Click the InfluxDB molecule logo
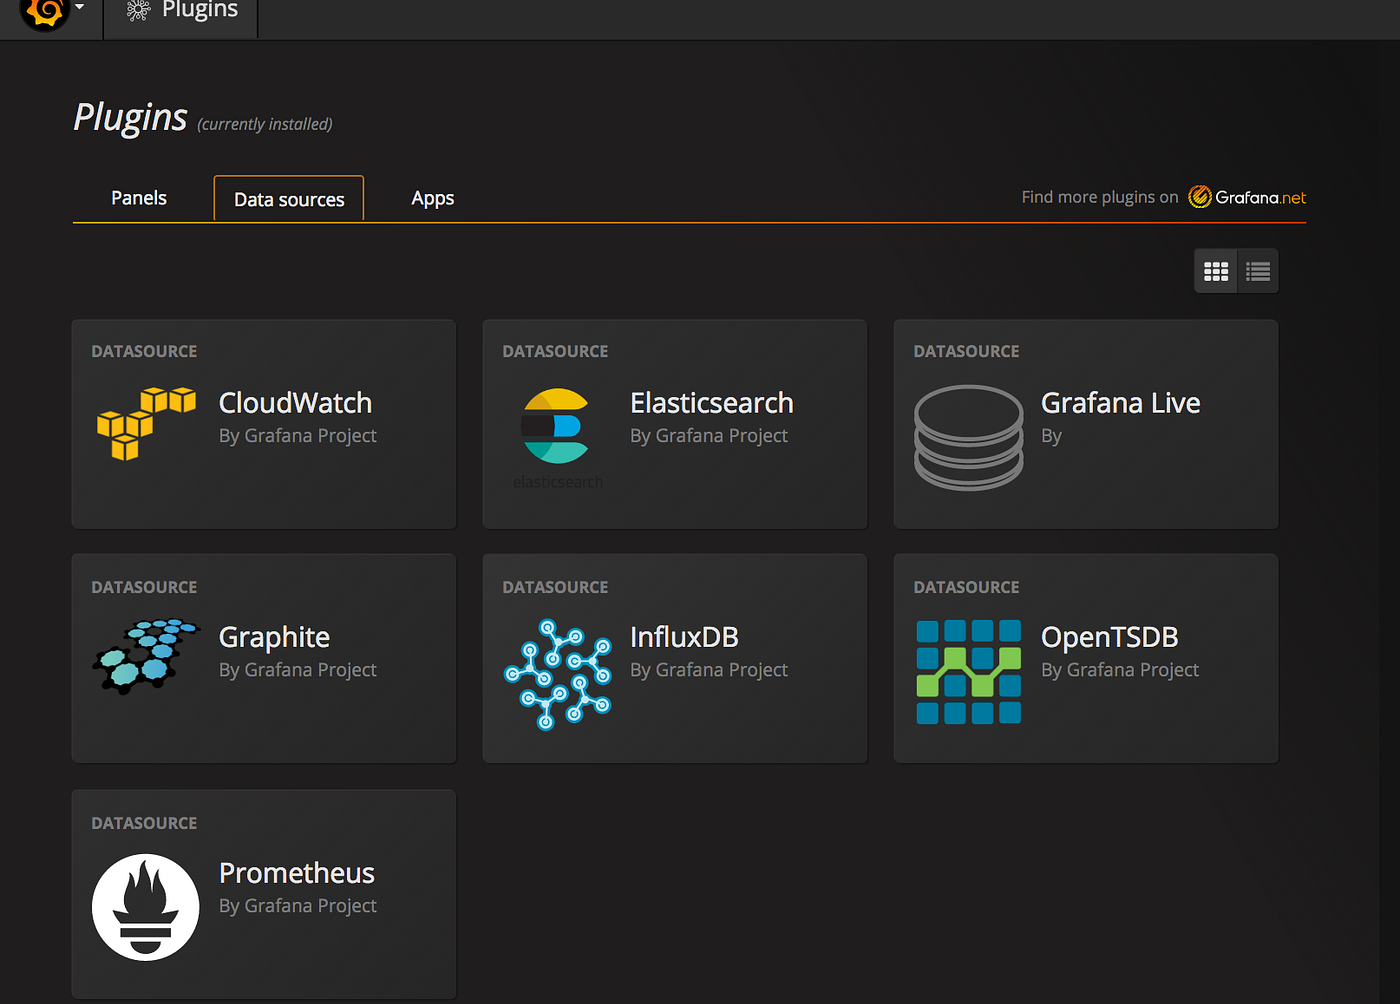1400x1004 pixels. pos(558,672)
